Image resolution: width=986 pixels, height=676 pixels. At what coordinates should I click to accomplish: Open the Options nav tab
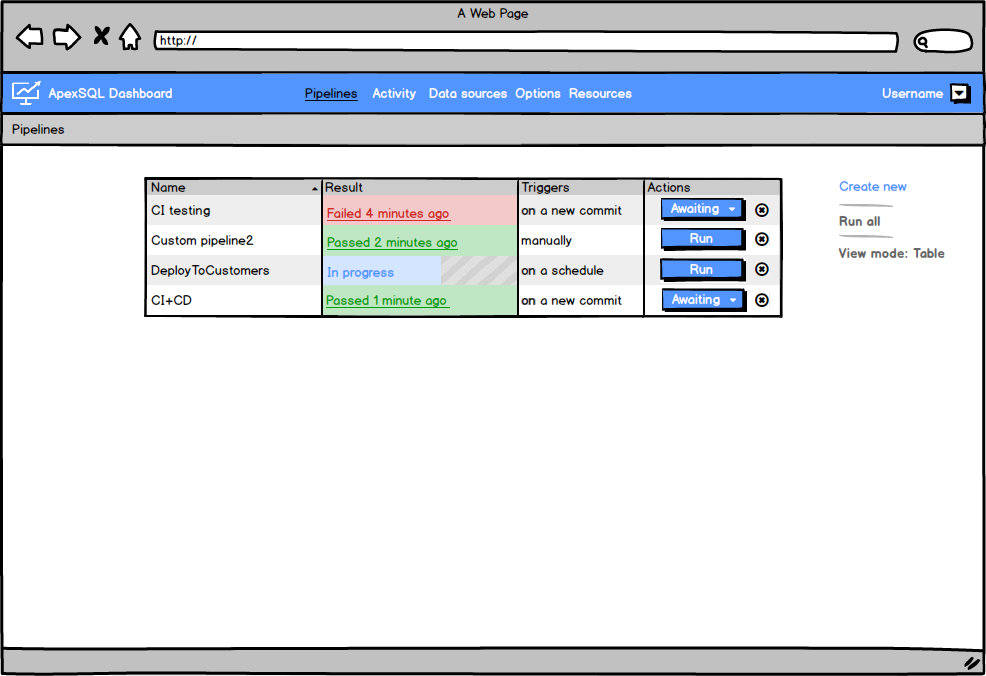(538, 93)
